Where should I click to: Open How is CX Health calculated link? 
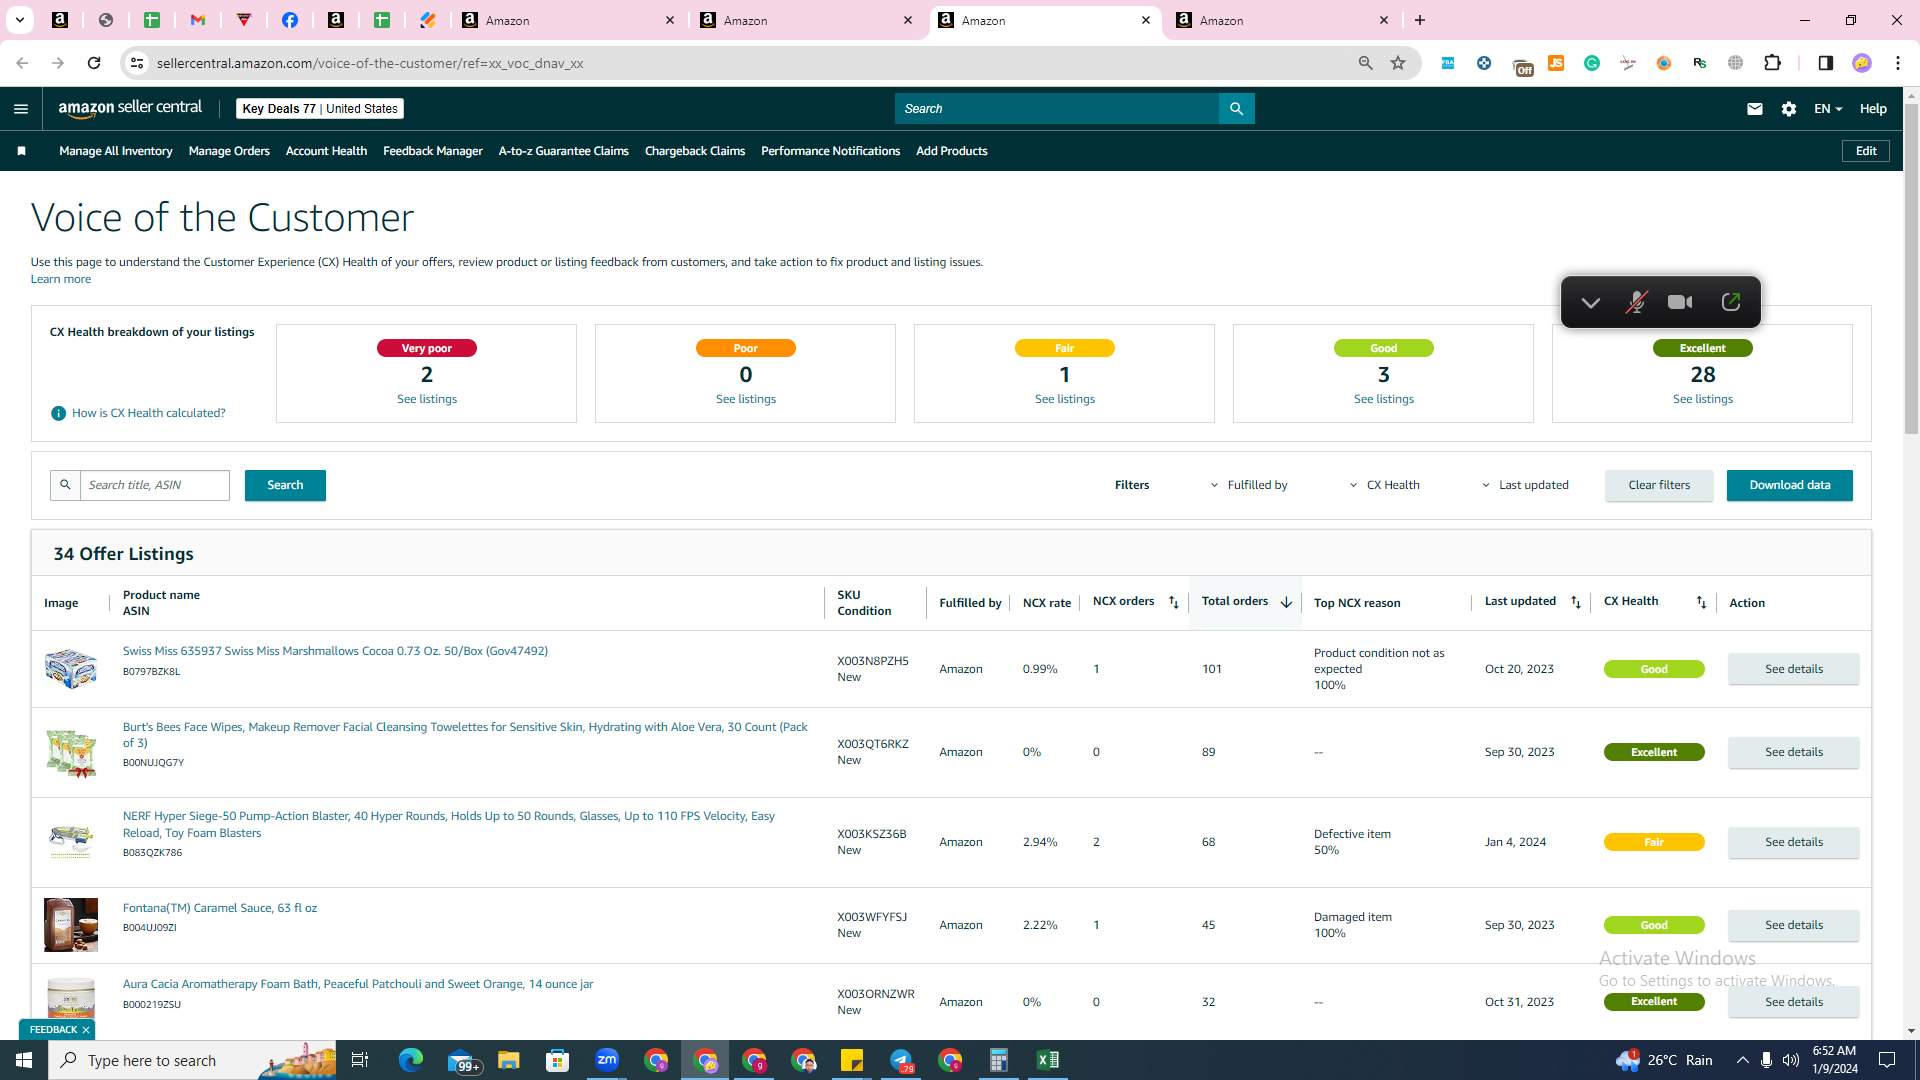(x=149, y=413)
